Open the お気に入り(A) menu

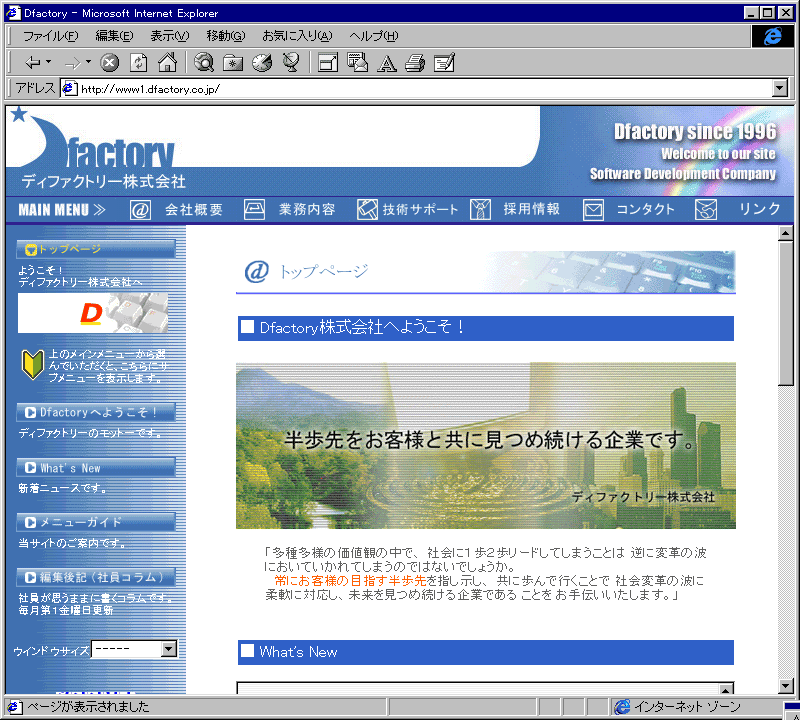(297, 36)
